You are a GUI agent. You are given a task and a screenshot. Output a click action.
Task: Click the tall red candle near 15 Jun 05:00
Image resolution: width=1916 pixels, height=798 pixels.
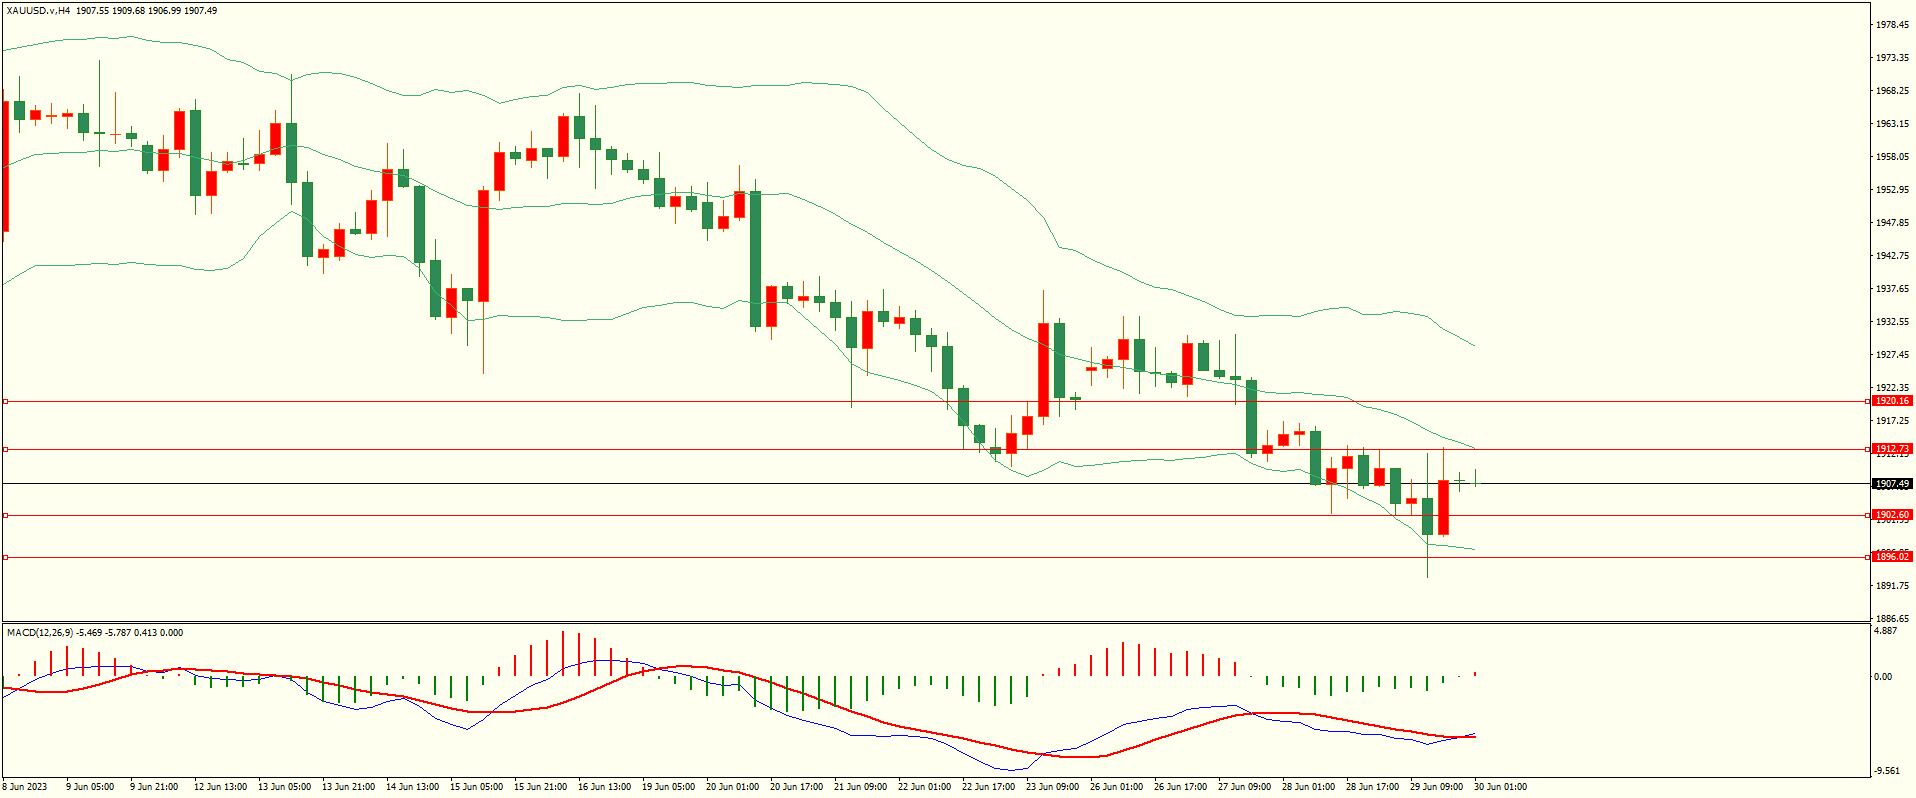coord(484,245)
